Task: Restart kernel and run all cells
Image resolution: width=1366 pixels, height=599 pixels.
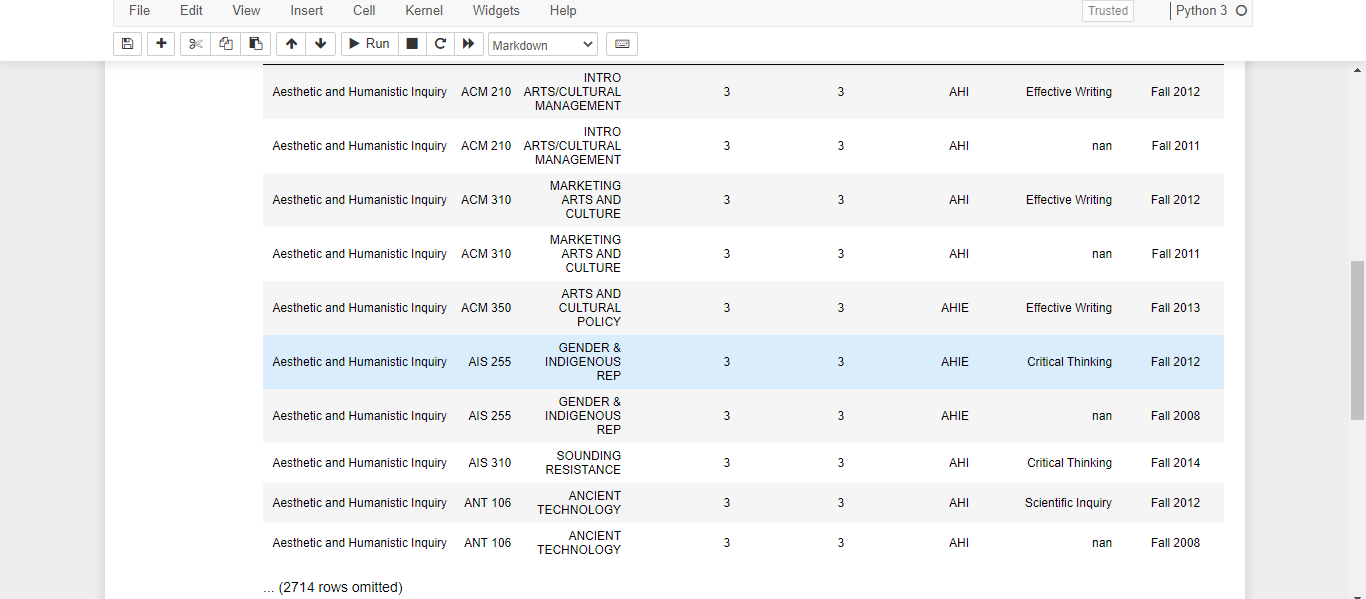Action: click(x=468, y=44)
